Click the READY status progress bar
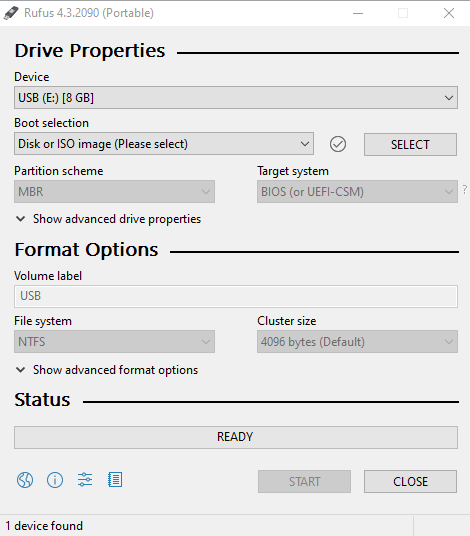The height and width of the screenshot is (536, 470). 236,437
